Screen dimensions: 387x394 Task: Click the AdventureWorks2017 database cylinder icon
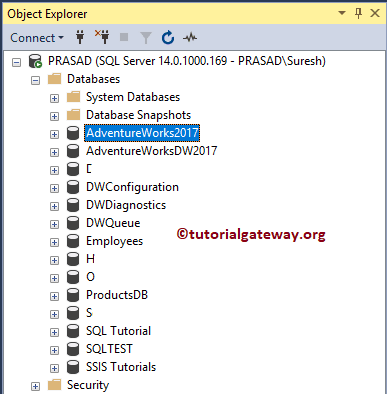[73, 133]
